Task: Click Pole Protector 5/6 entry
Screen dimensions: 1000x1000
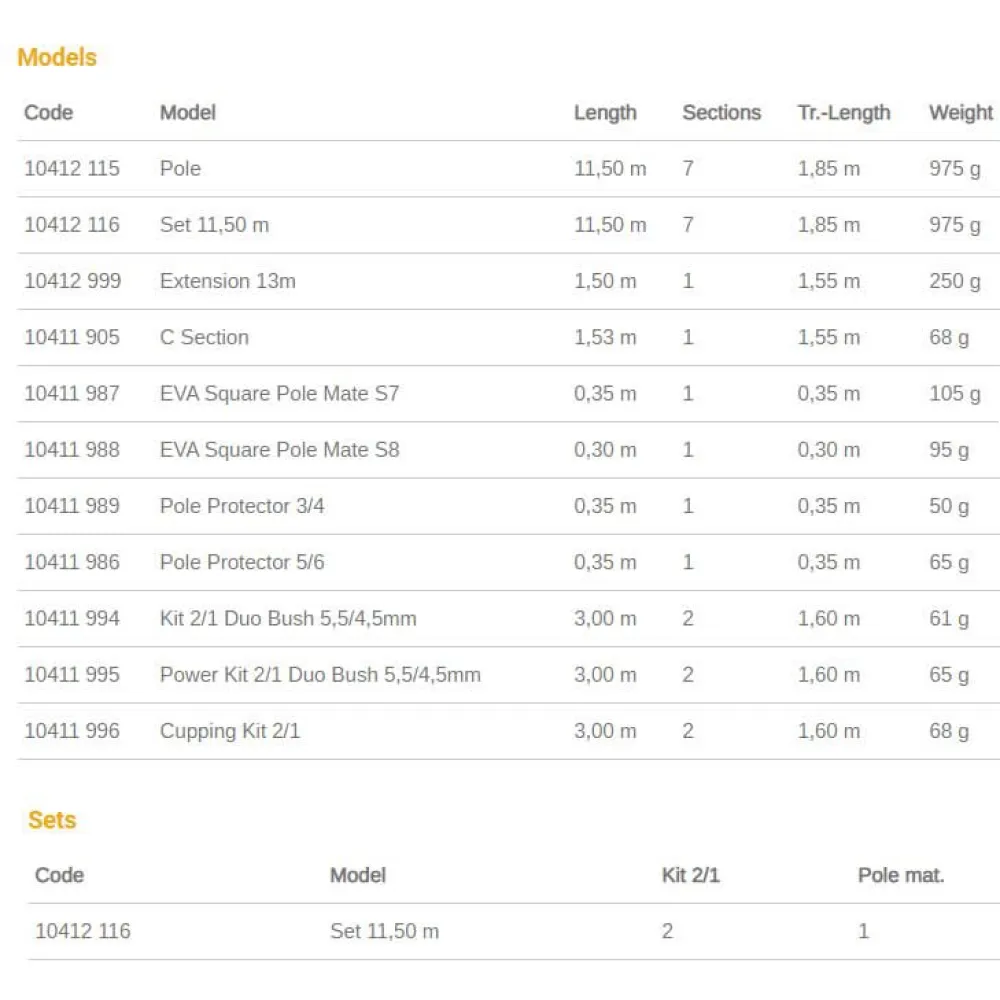Action: (242, 562)
